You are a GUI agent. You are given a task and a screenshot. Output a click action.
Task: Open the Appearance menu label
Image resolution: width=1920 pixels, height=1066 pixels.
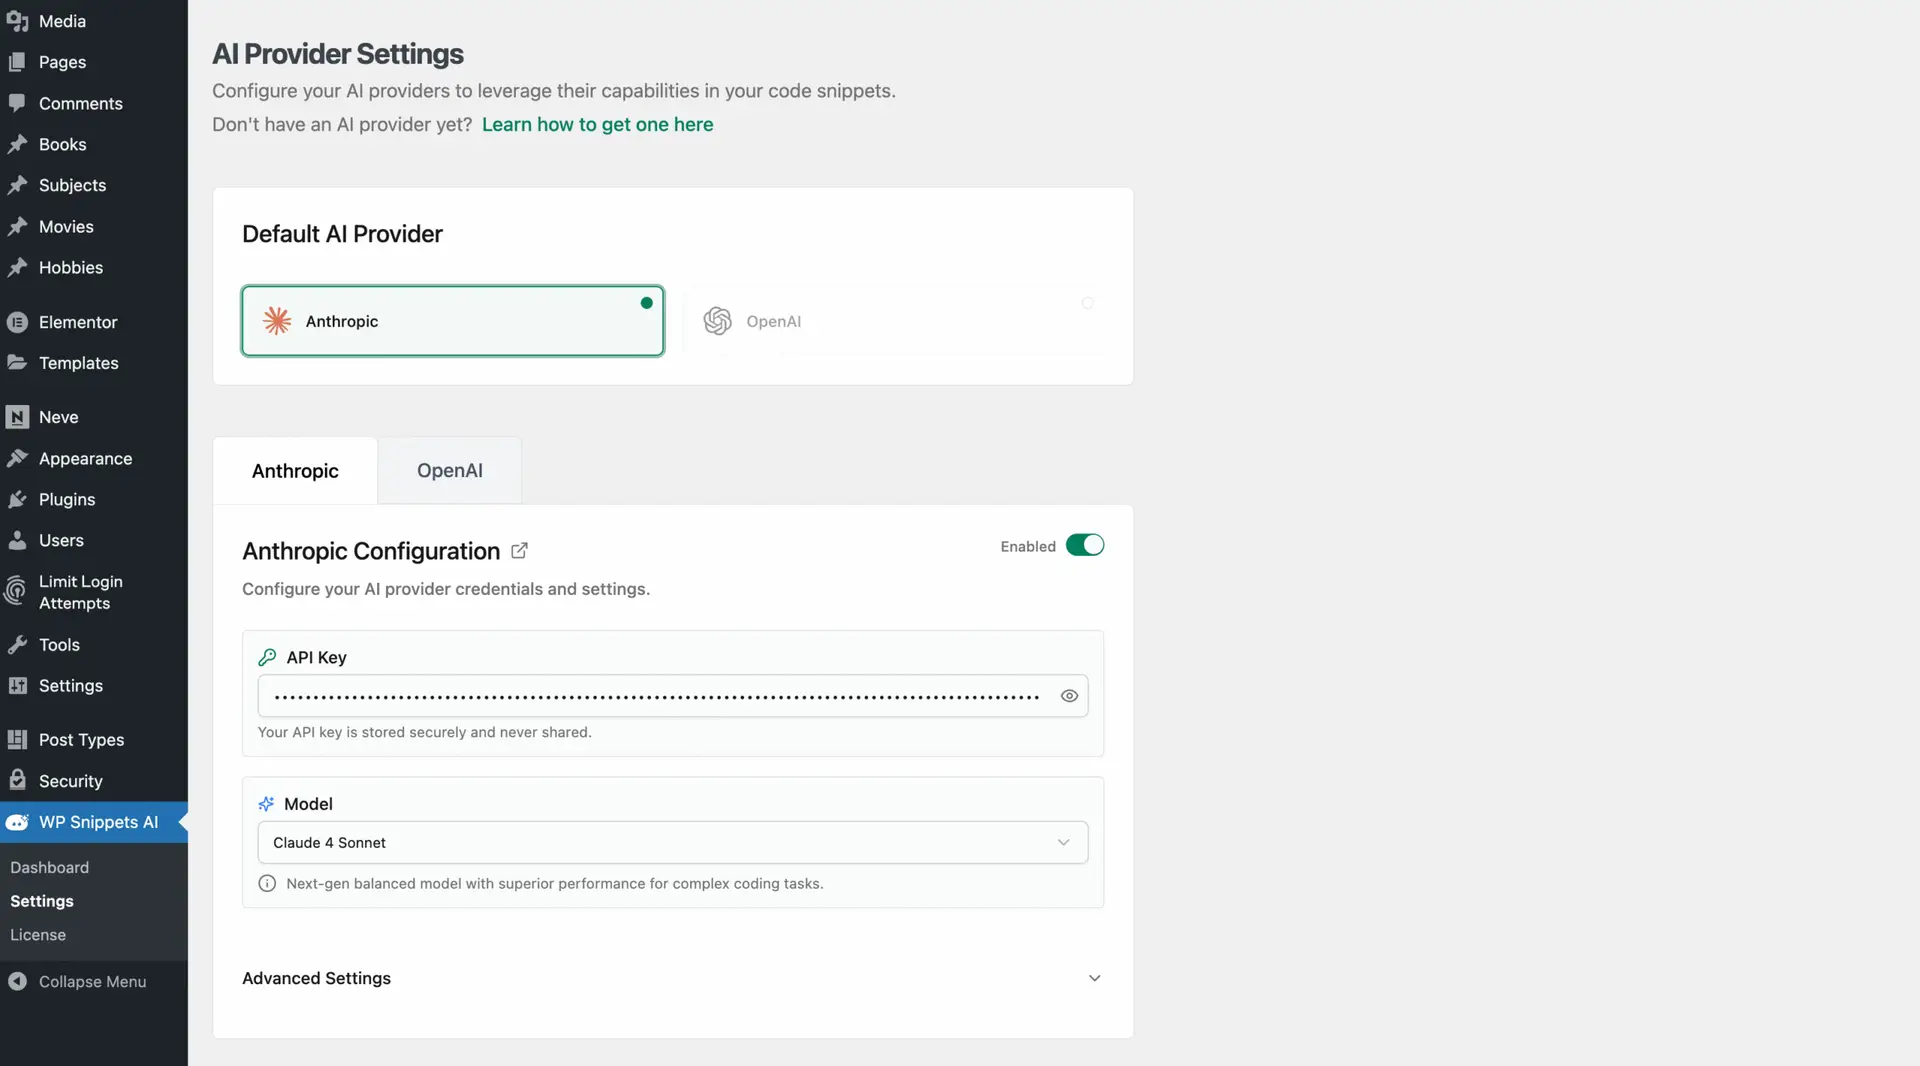(85, 458)
